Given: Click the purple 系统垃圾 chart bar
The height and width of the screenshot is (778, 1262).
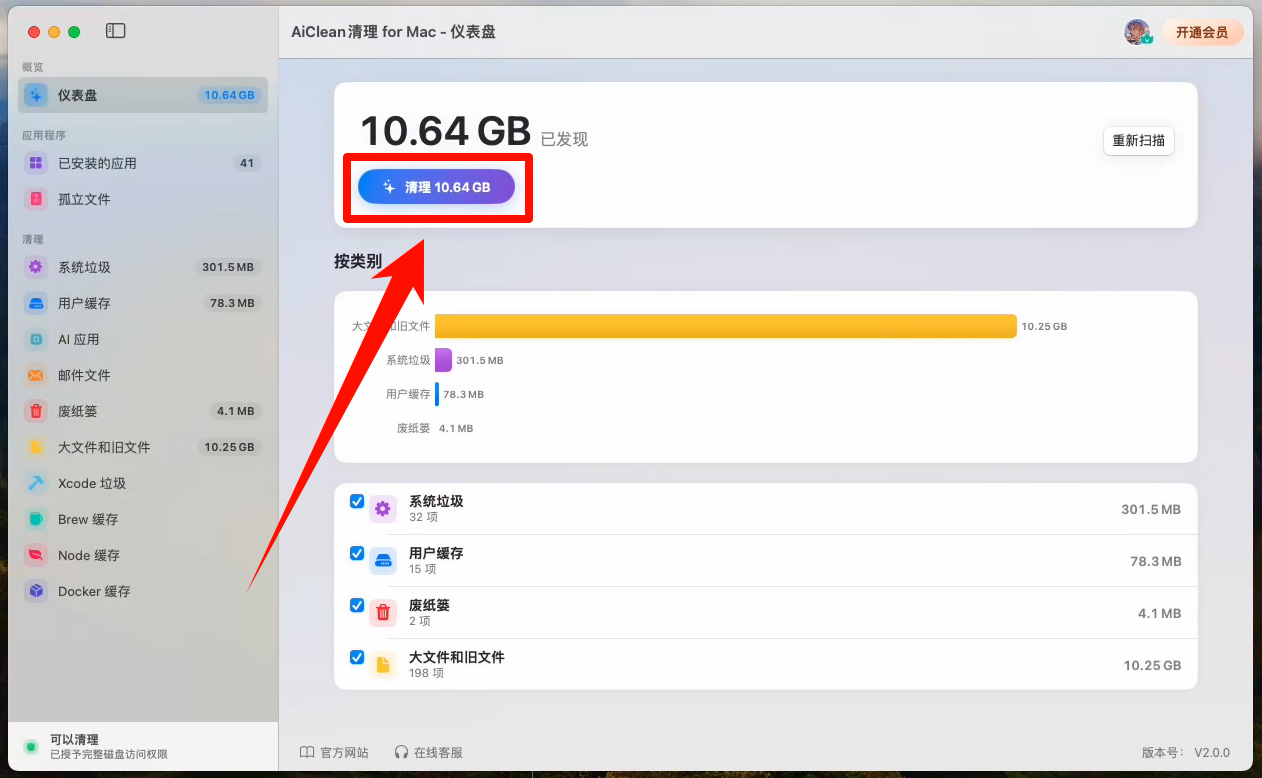Looking at the screenshot, I should coord(443,360).
